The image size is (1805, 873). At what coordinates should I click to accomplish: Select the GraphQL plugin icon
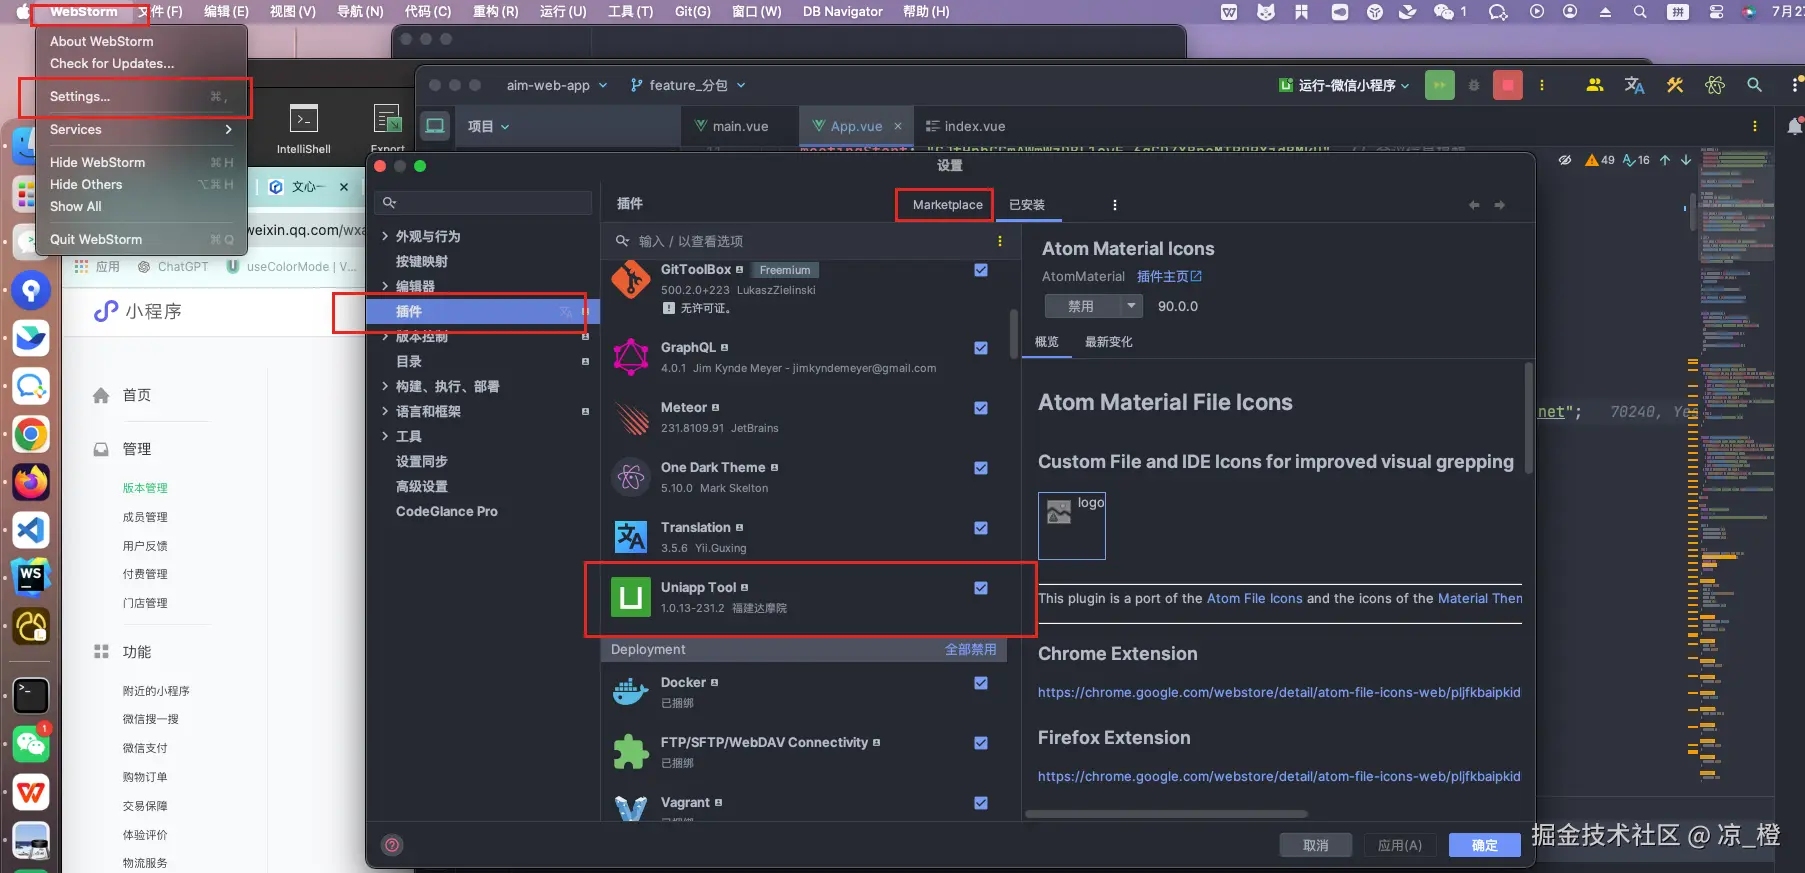click(631, 357)
